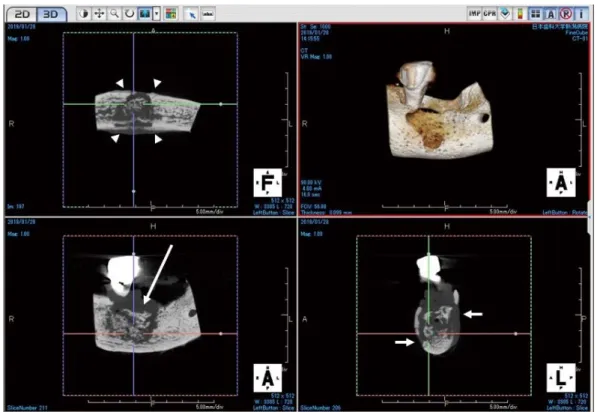Click the IMP implant button
Viewport: 597px width, 412px height.
coord(474,14)
